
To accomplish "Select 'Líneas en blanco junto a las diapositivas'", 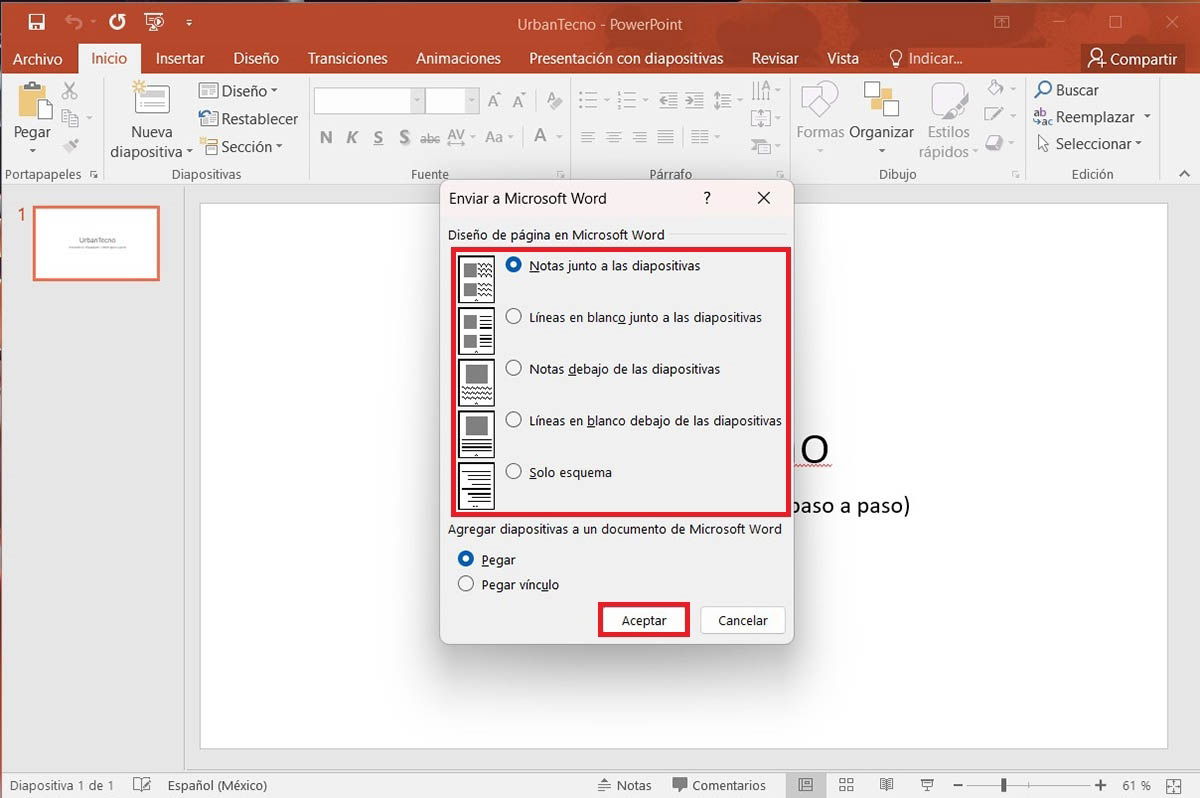I will (x=514, y=317).
